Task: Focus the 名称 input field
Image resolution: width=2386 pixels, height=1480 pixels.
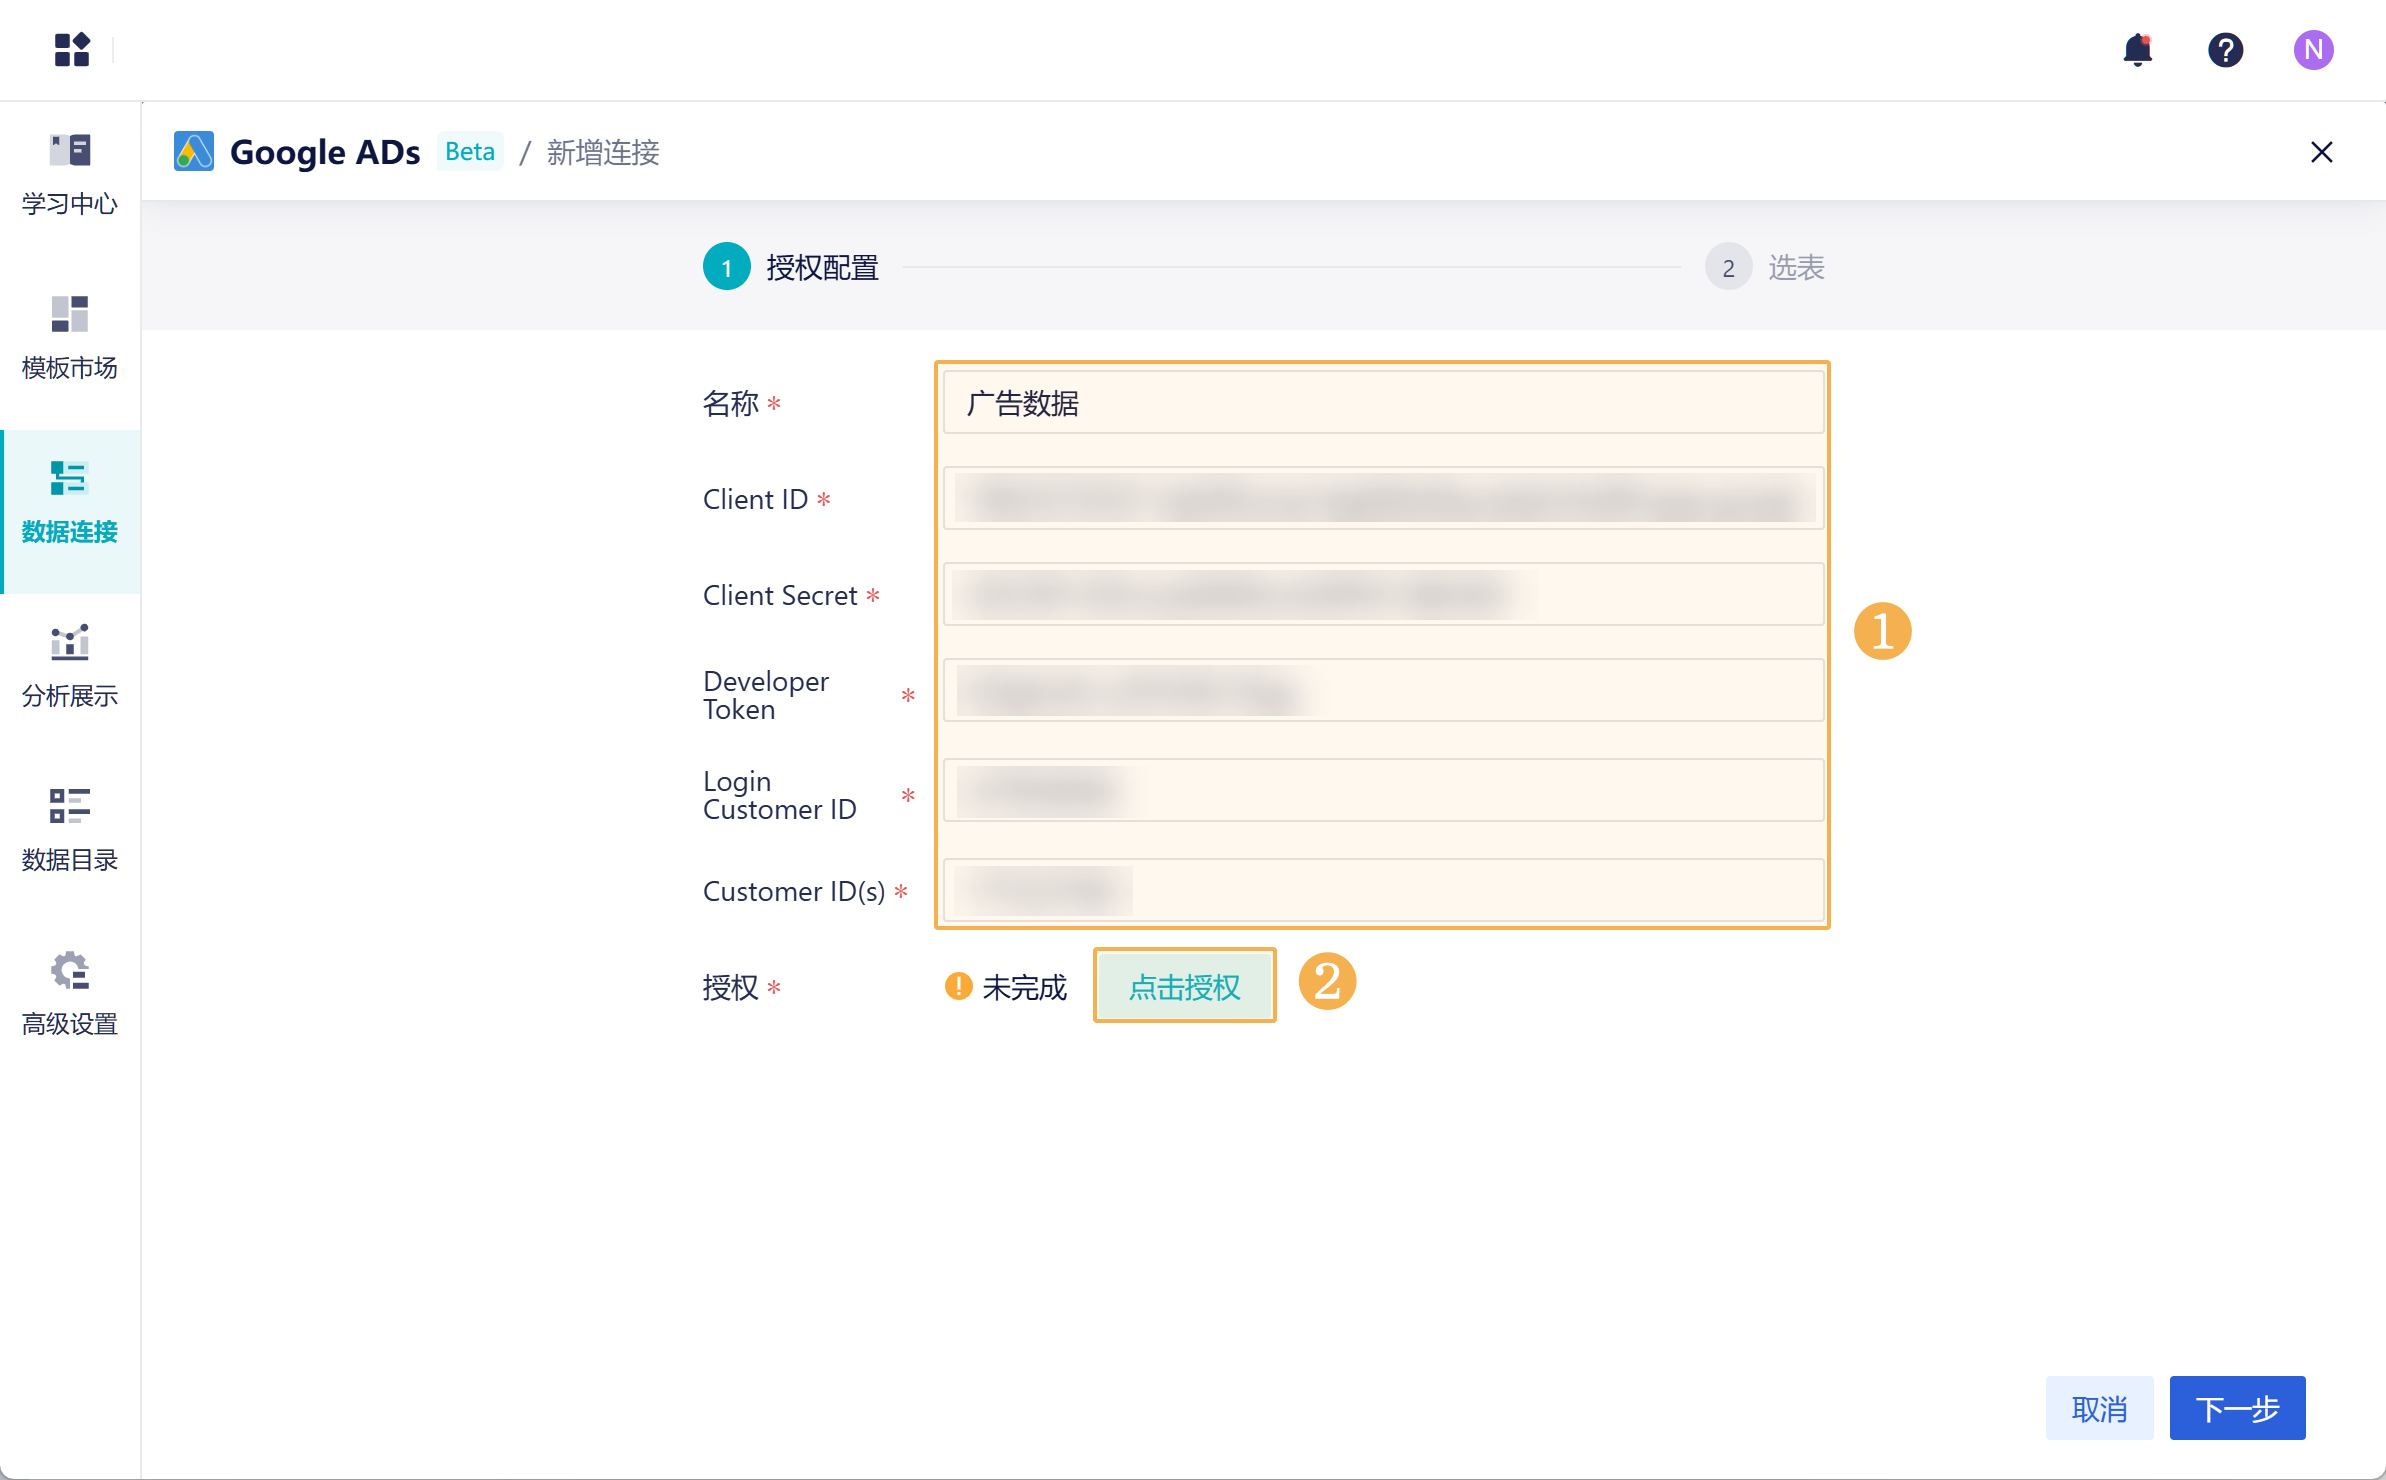Action: click(x=1383, y=403)
